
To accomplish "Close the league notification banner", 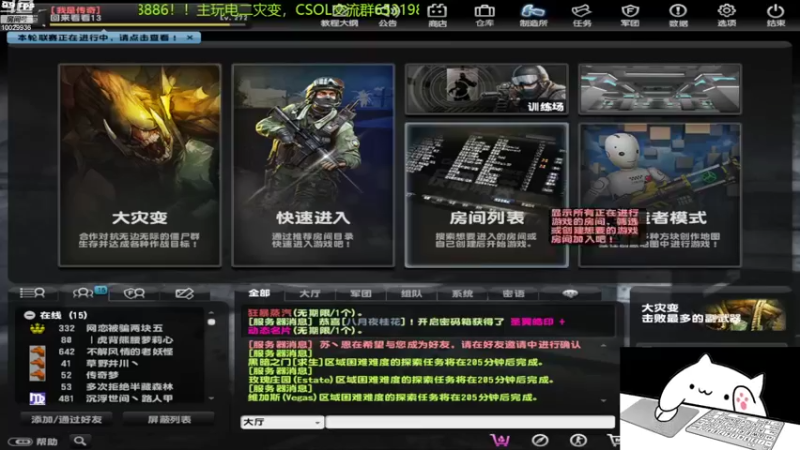I will 190,37.
